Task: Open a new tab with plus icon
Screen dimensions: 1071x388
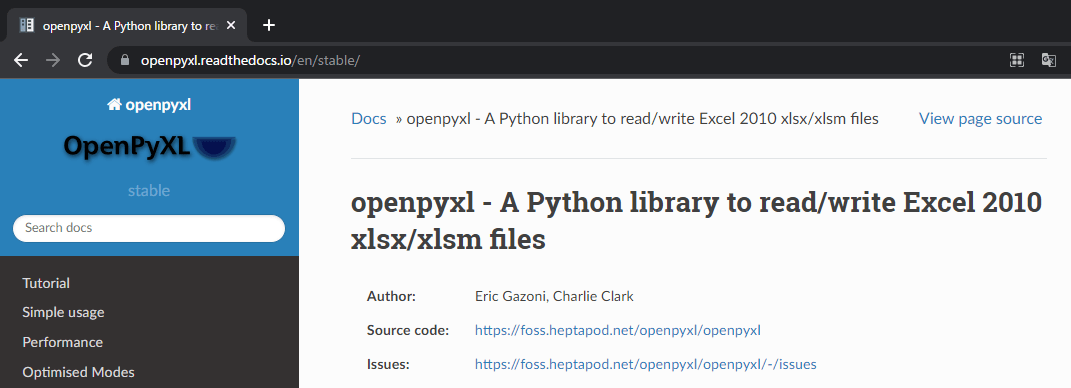Action: [269, 25]
